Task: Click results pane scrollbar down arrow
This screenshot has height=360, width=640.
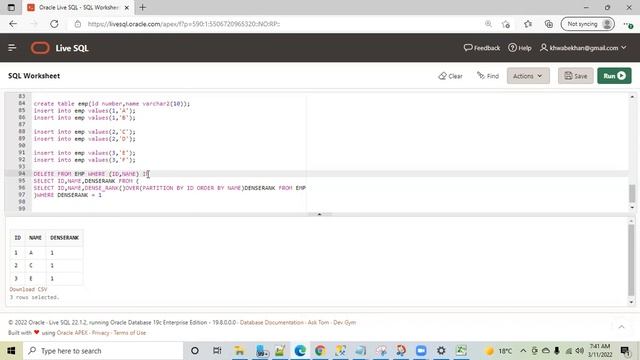Action: click(x=631, y=302)
